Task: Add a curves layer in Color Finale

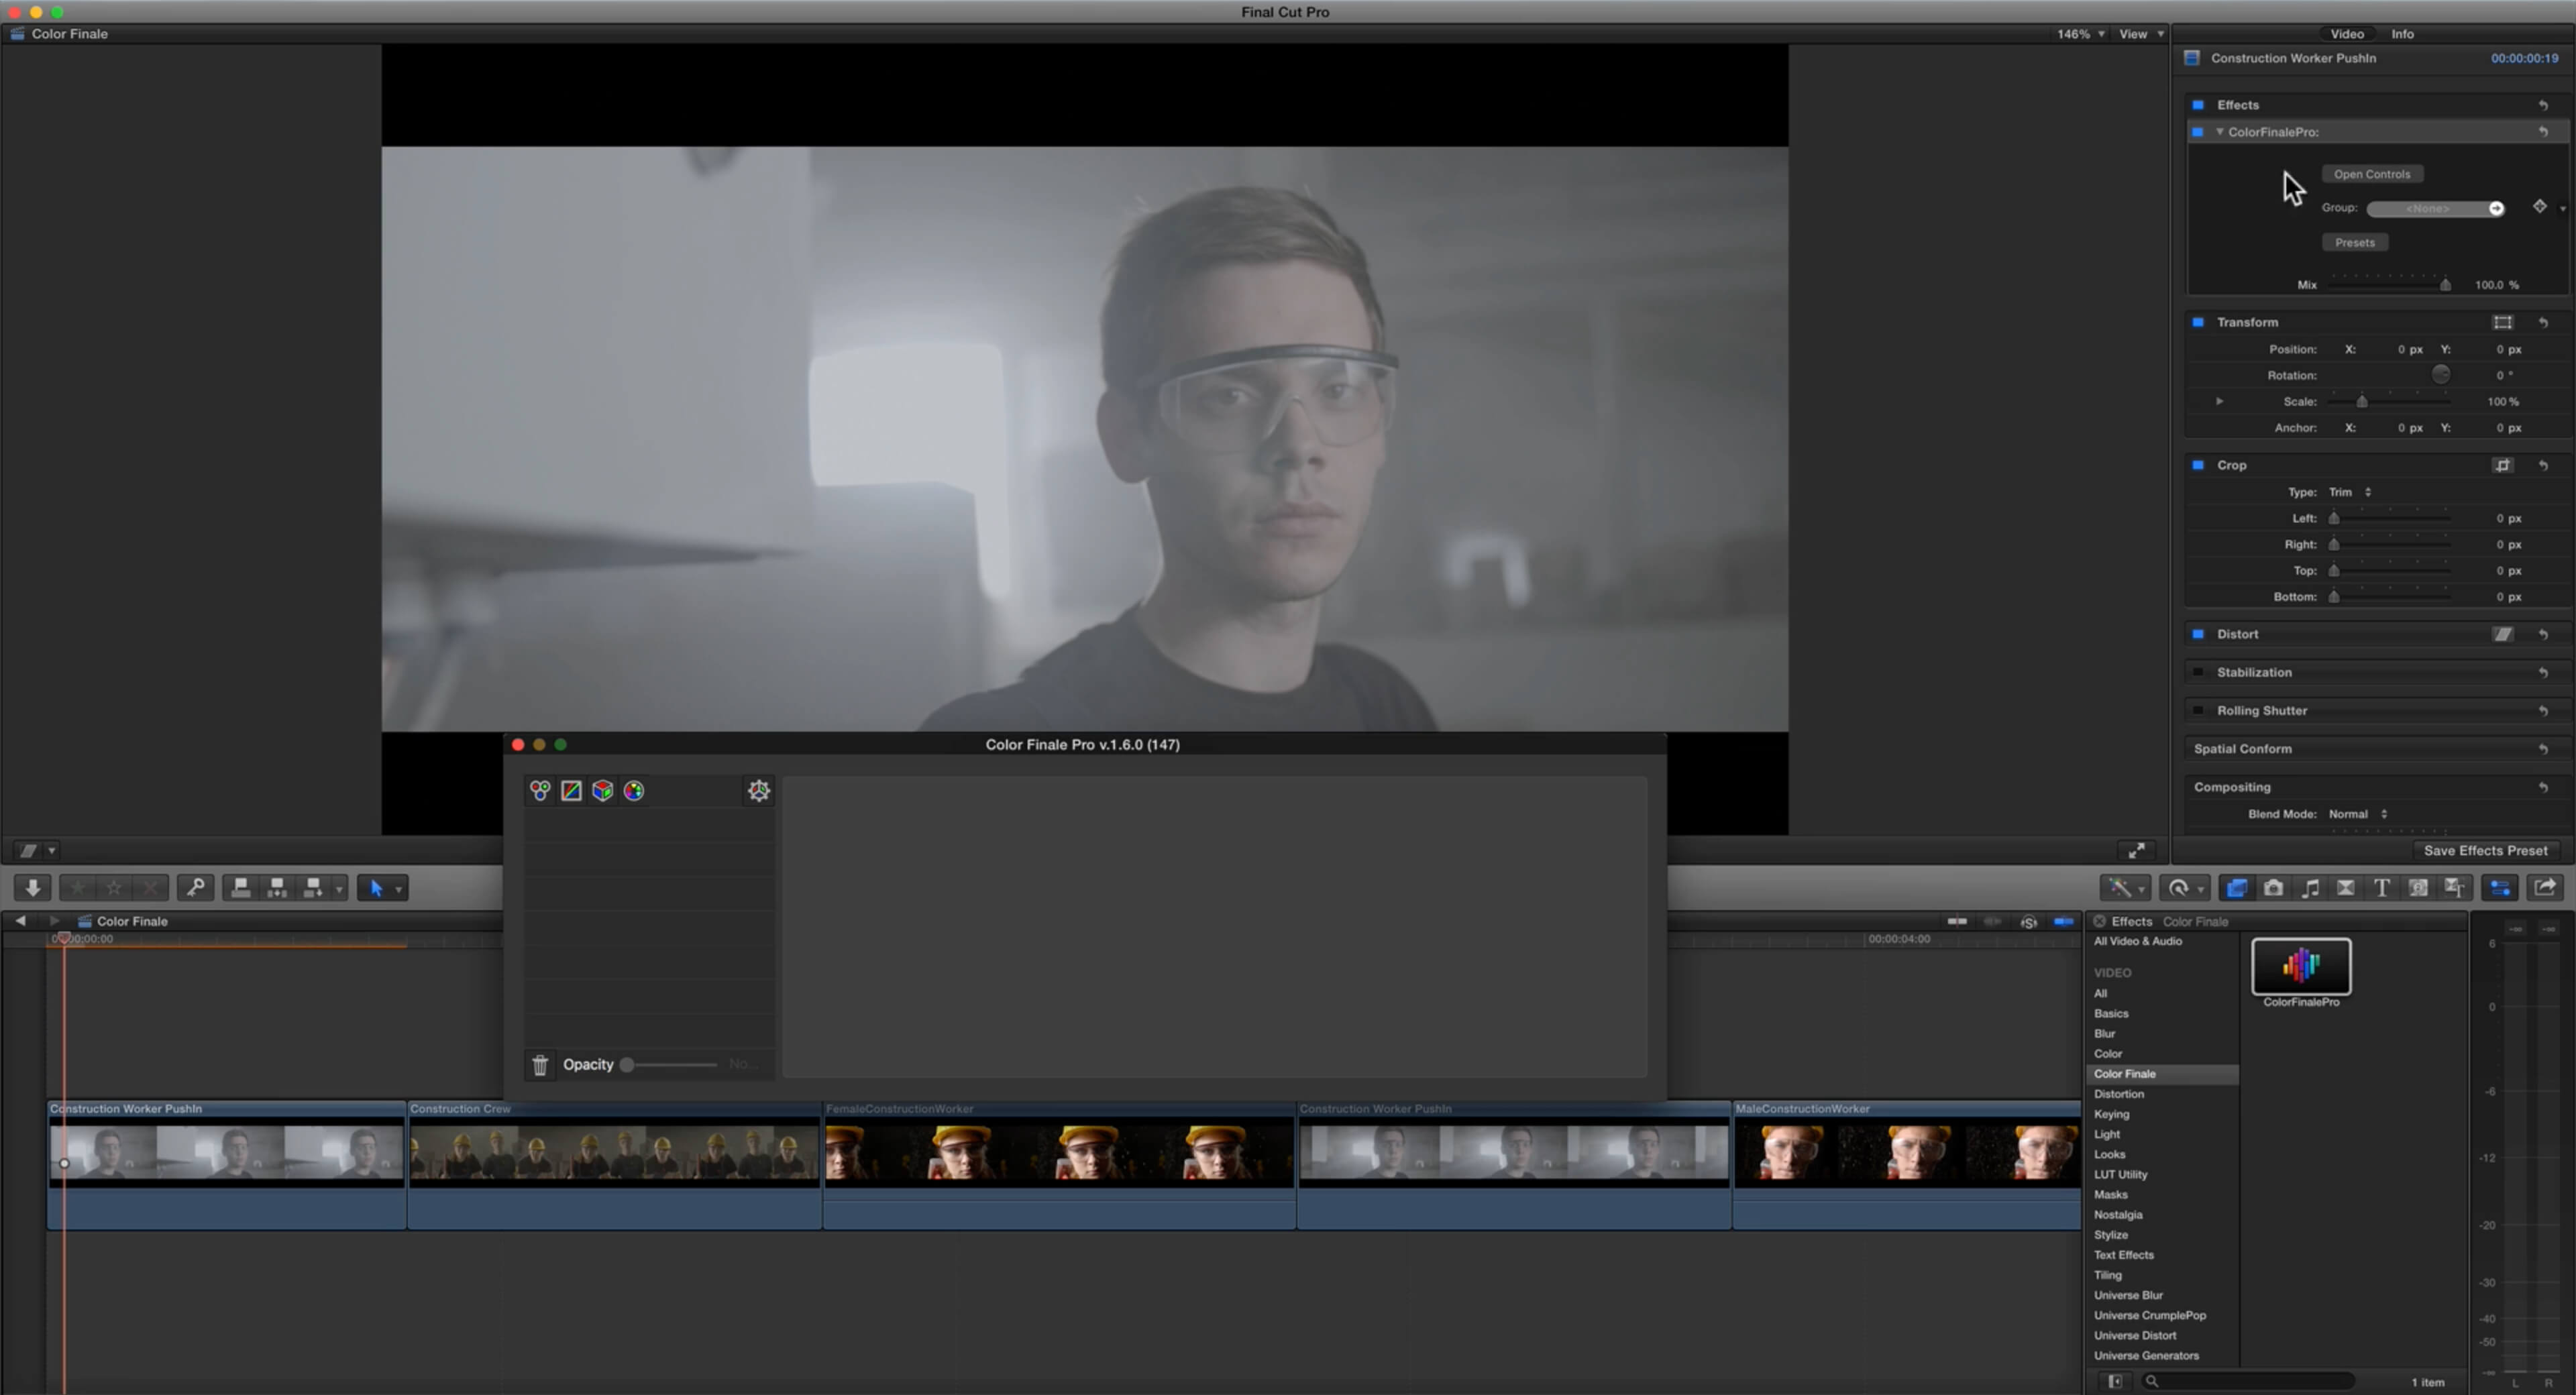Action: [x=571, y=791]
